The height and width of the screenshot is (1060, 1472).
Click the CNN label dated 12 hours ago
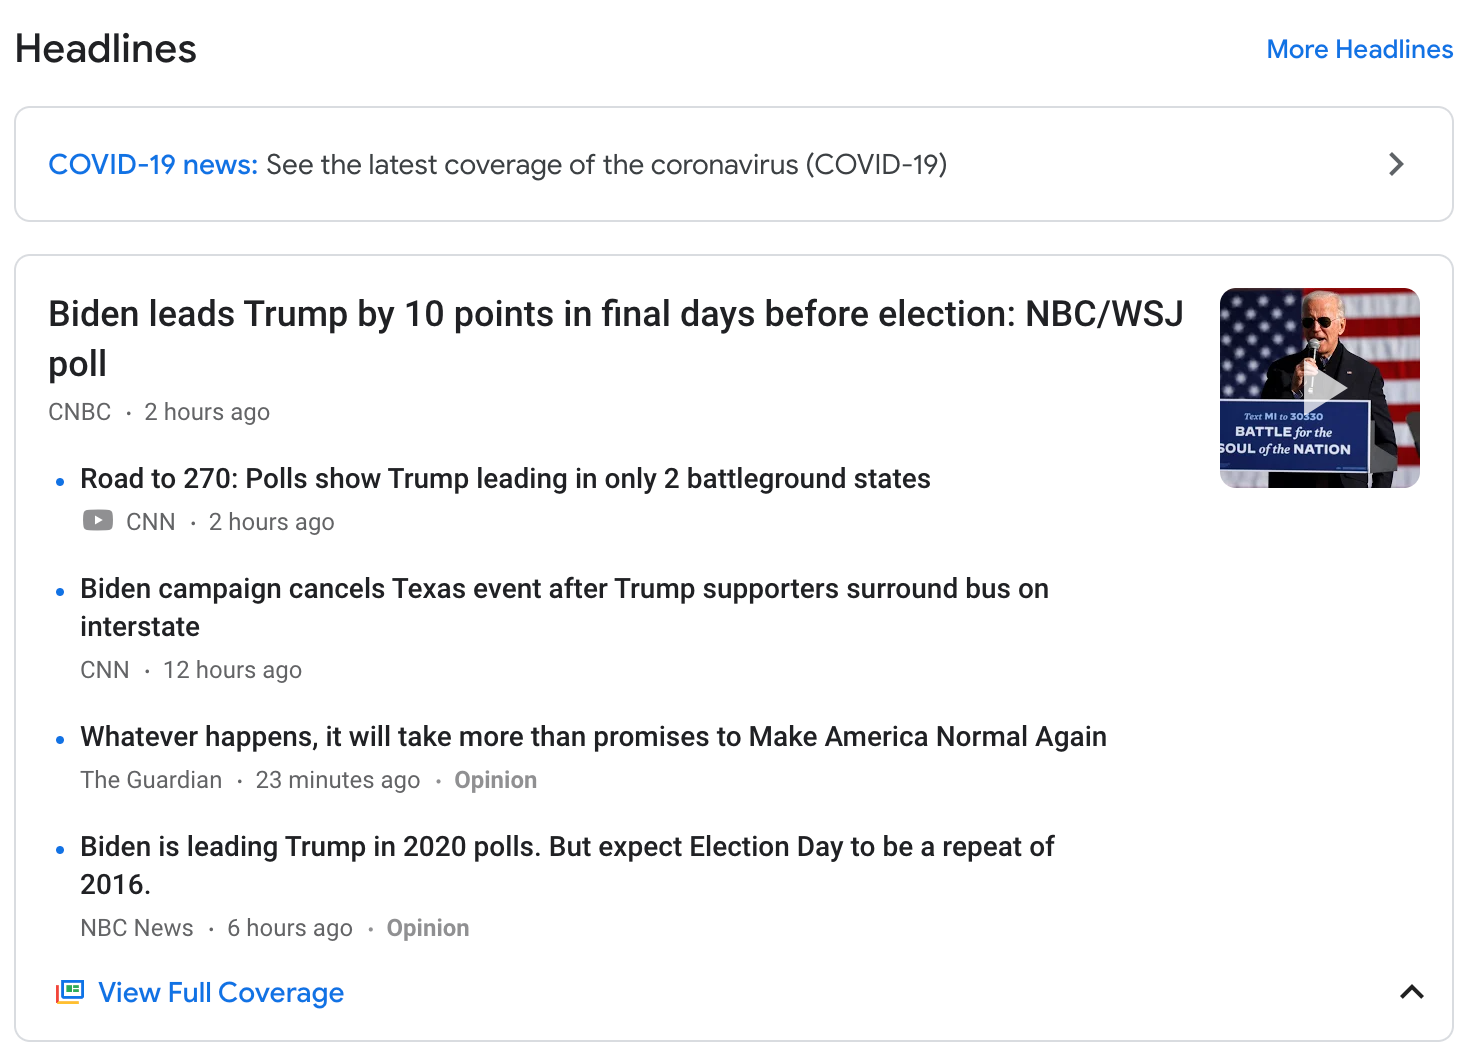105,670
